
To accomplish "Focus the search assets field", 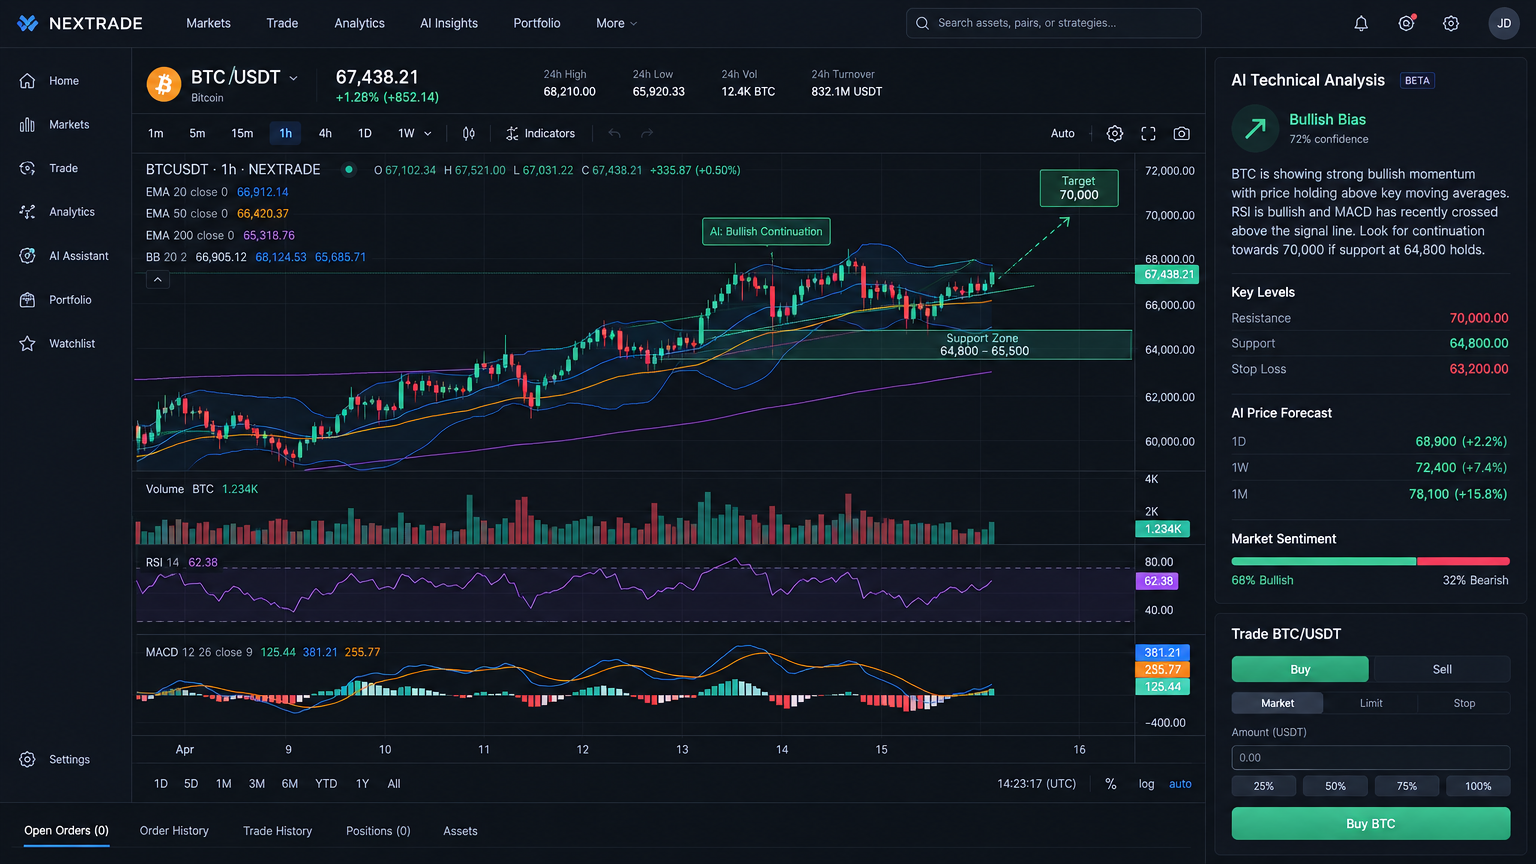I will (x=1053, y=23).
